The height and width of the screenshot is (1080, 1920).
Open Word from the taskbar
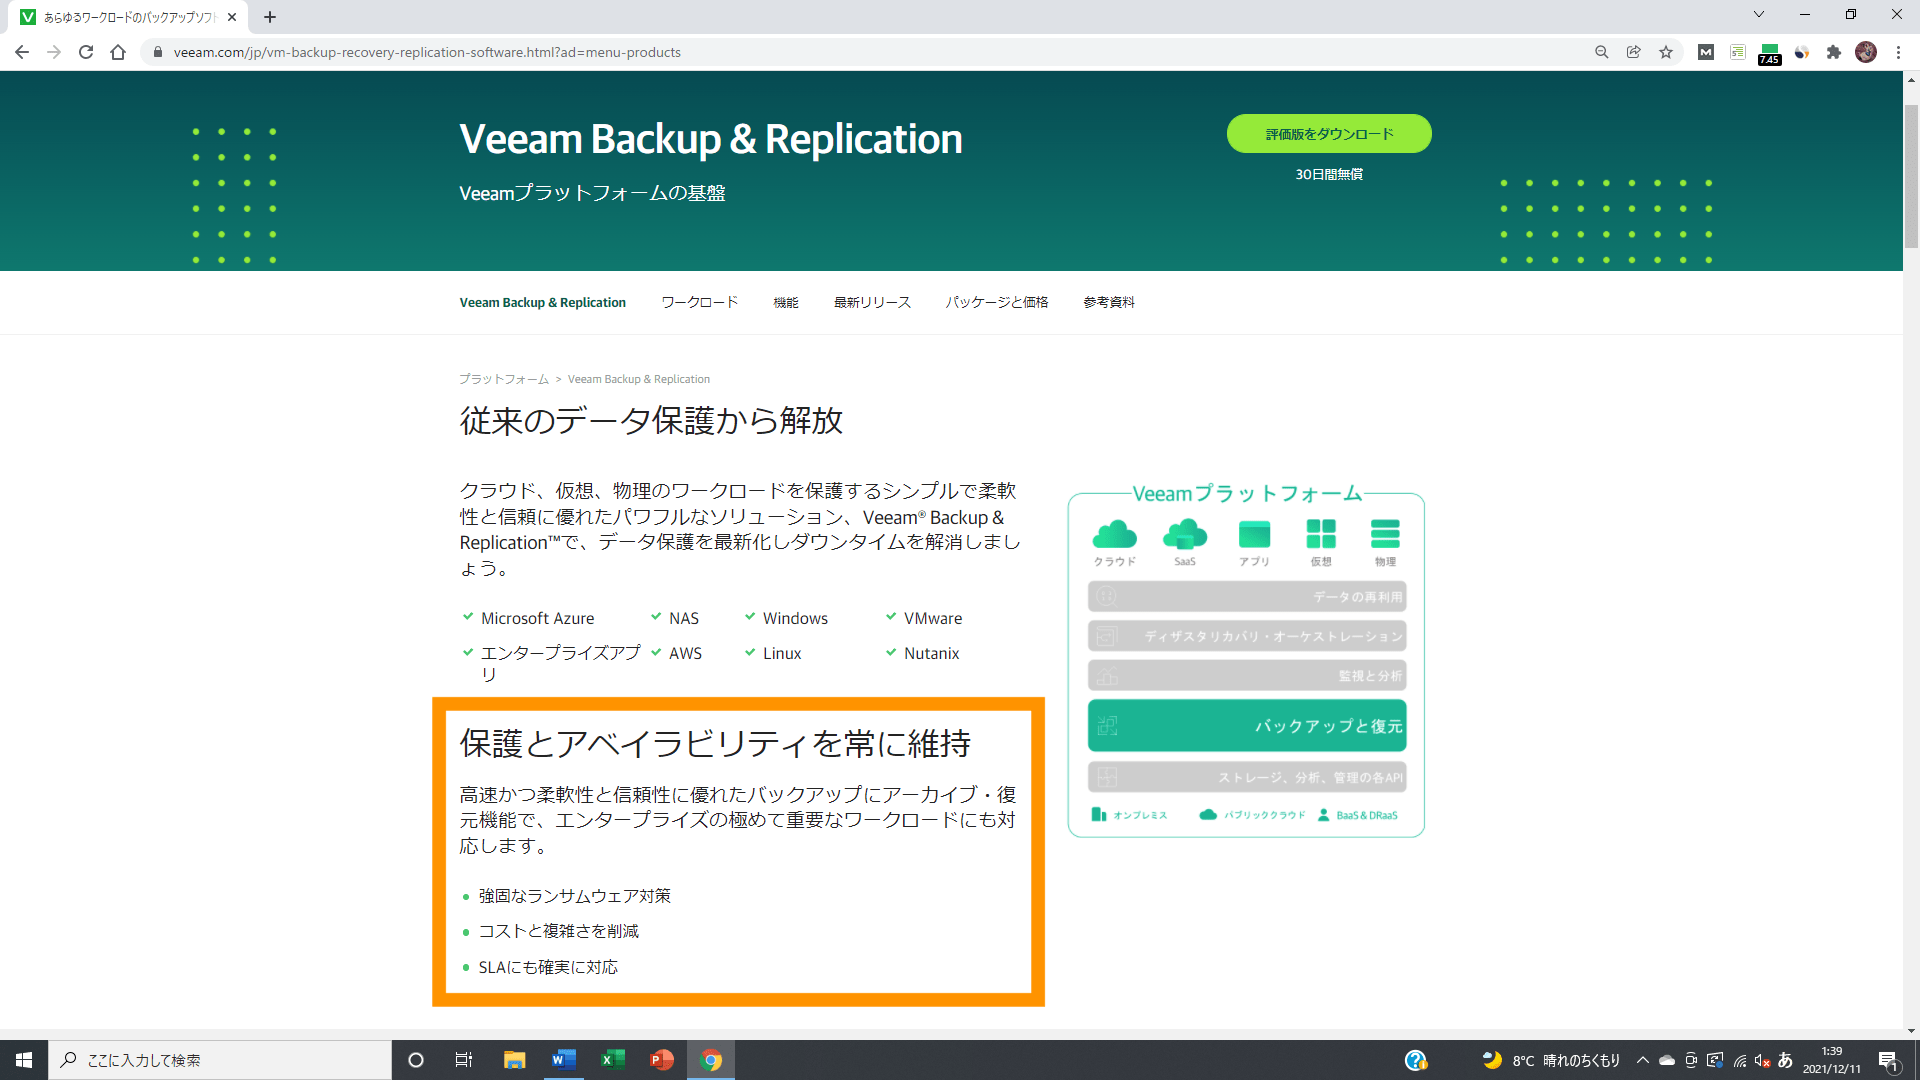[563, 1060]
